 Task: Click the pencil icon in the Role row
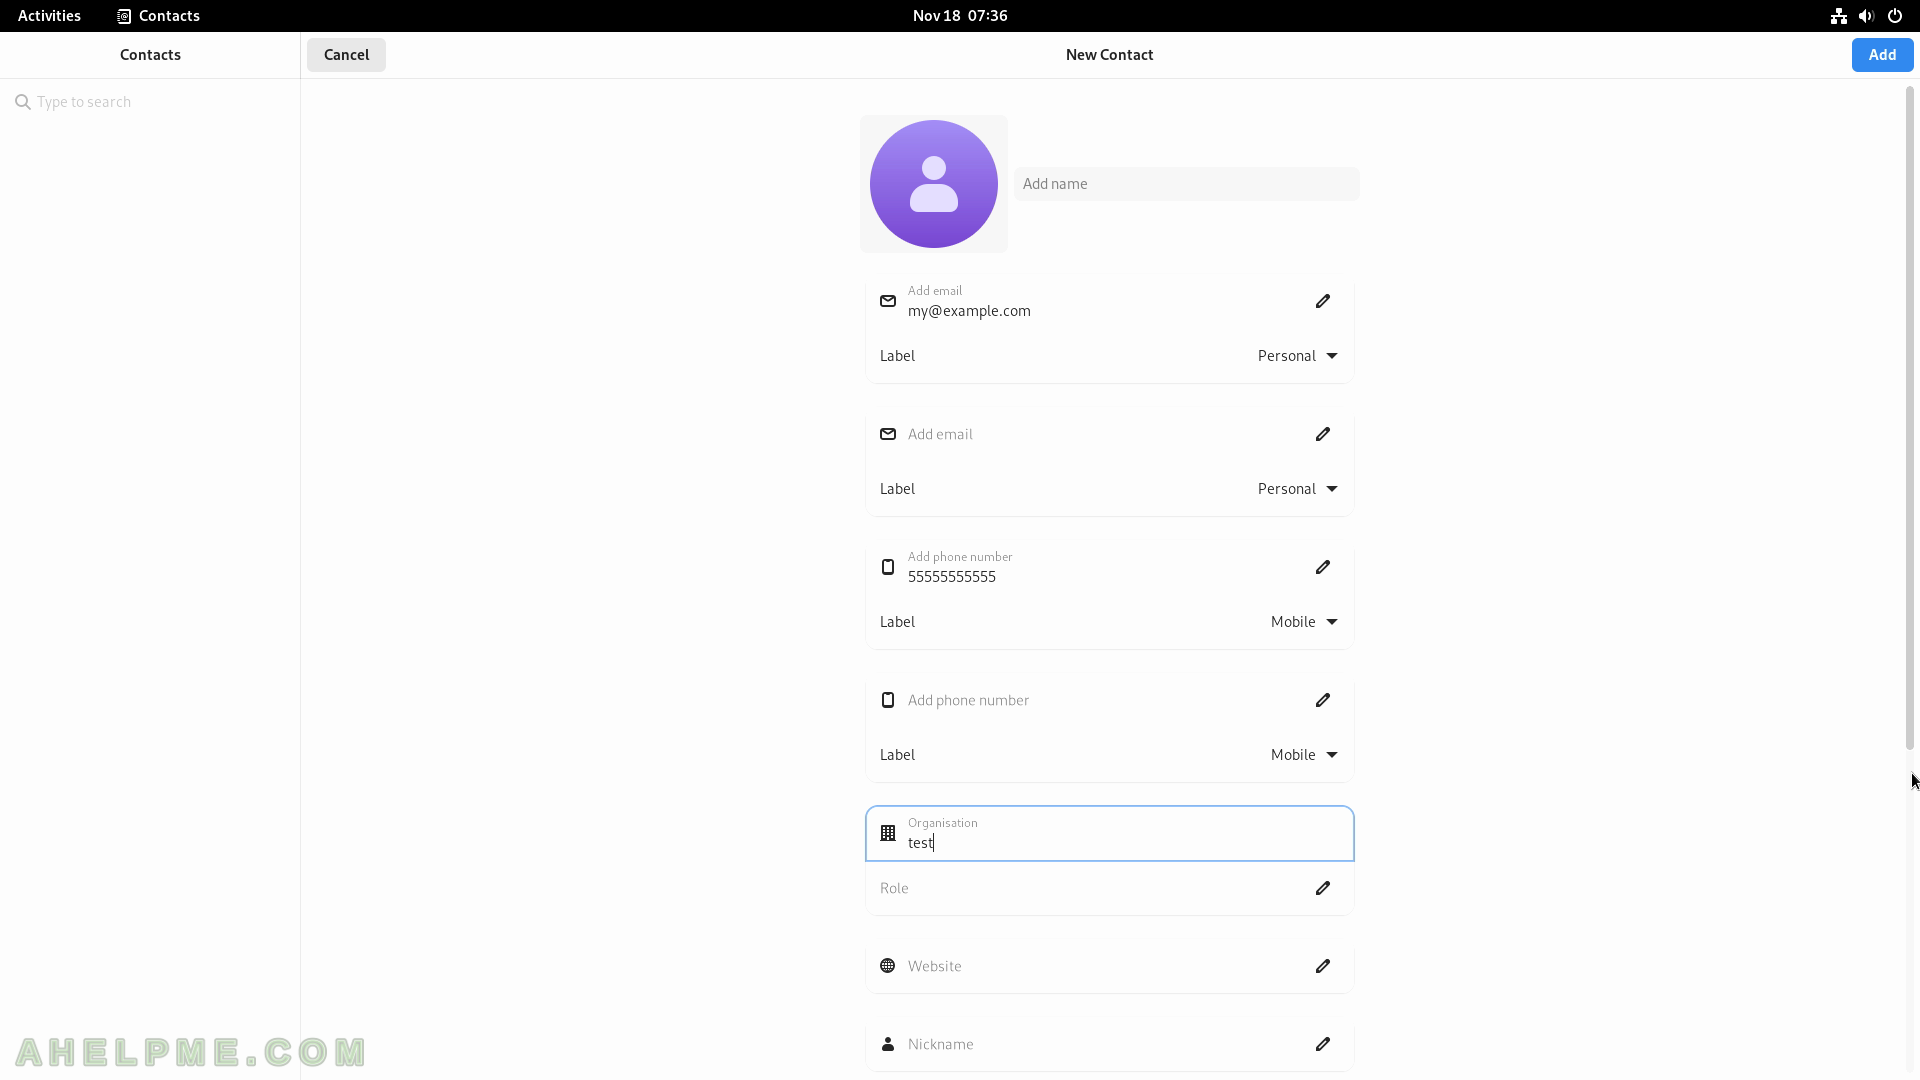coord(1322,888)
